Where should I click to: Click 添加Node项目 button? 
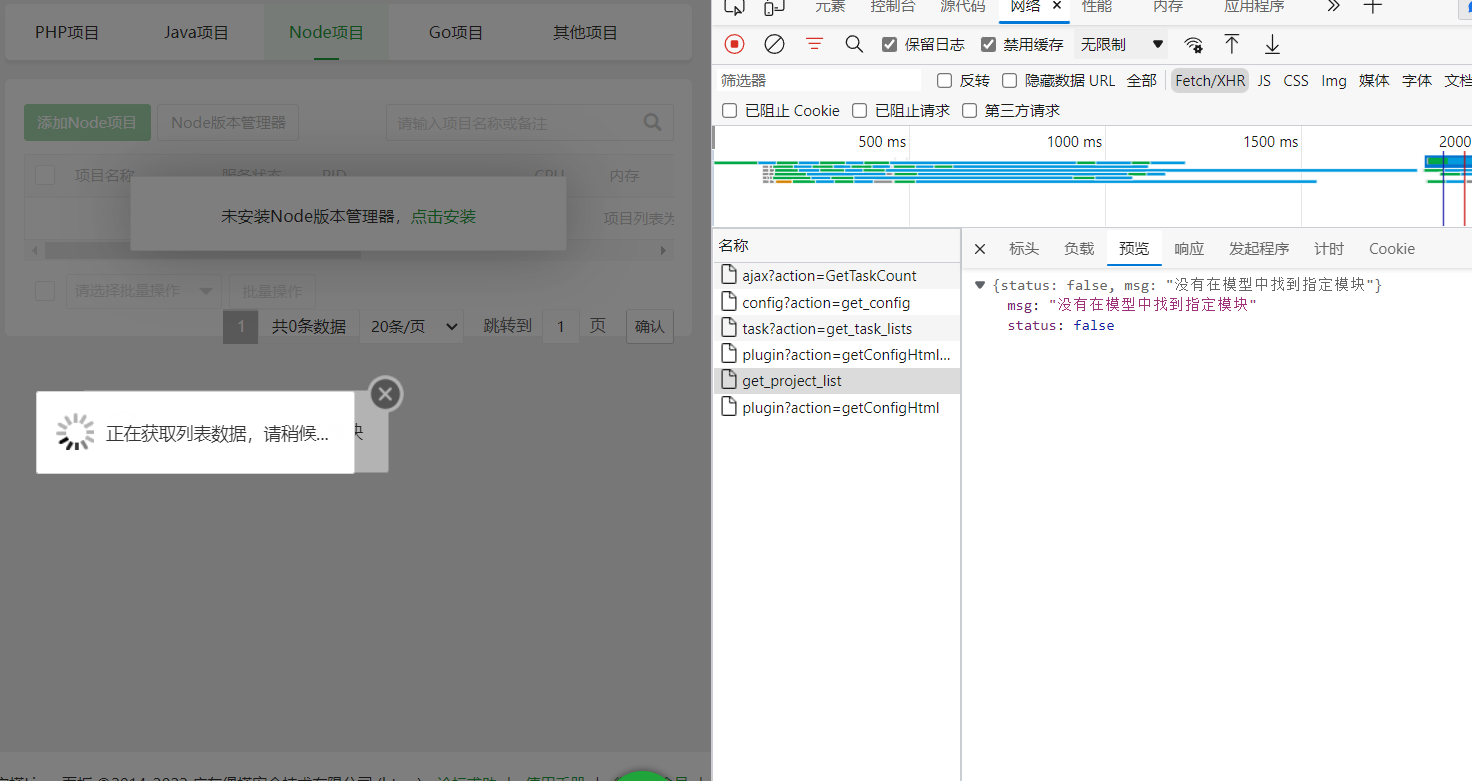tap(87, 122)
